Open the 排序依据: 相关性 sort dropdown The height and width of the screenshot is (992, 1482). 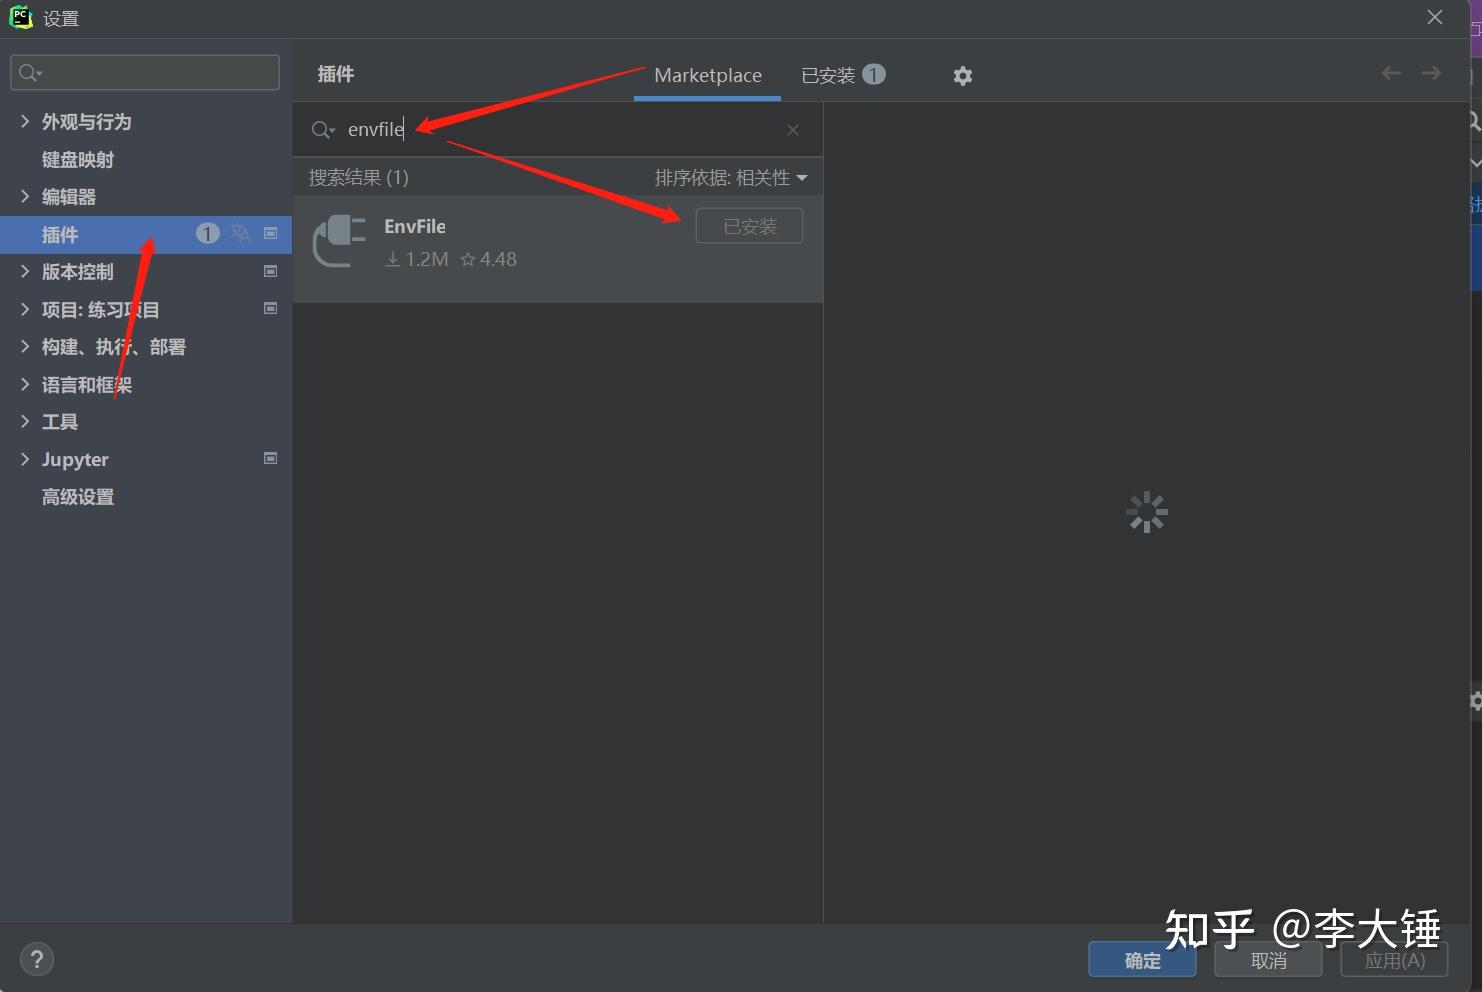pos(731,178)
